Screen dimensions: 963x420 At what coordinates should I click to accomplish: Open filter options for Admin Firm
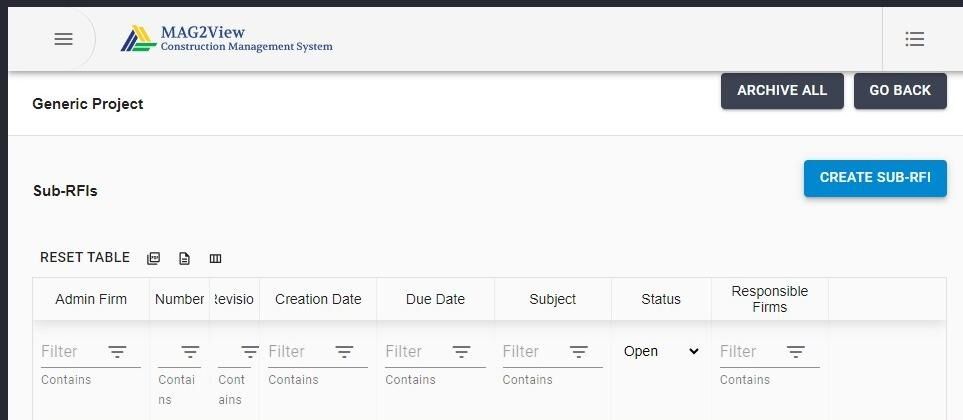[x=117, y=351]
